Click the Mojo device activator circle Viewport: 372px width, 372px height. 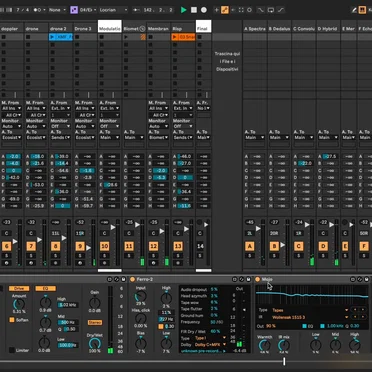point(258,279)
